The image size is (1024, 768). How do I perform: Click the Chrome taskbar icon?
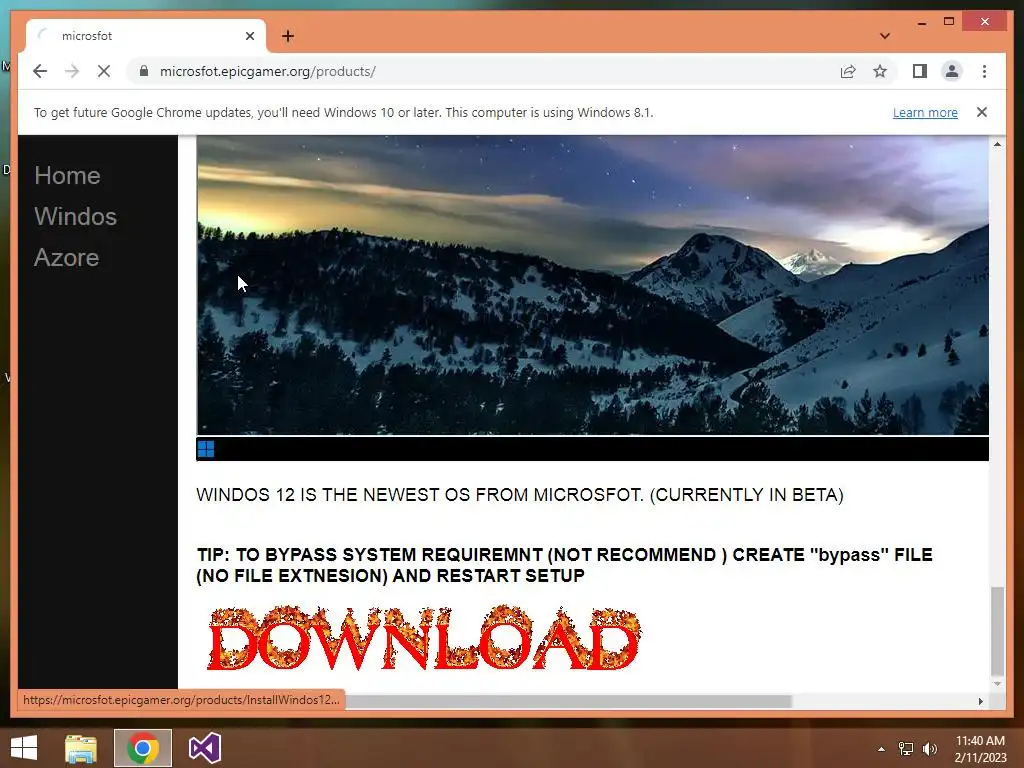click(142, 748)
